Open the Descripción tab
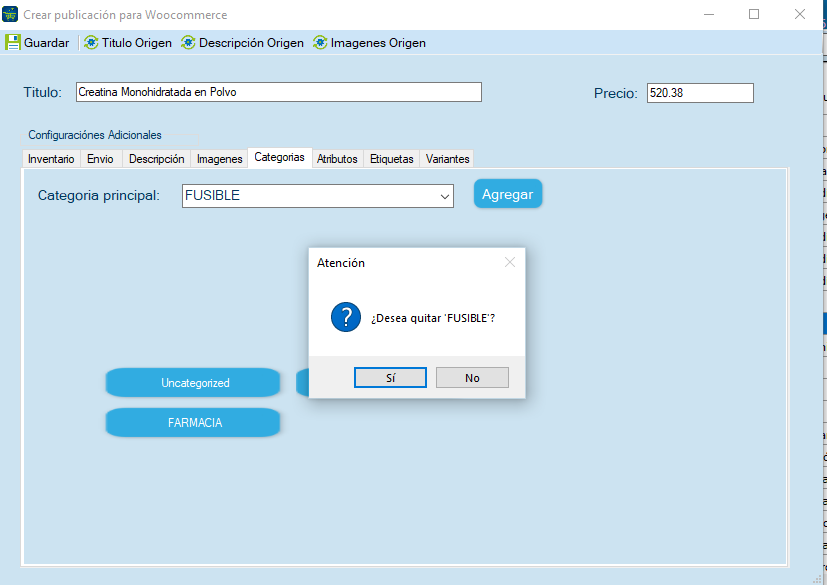This screenshot has height=585, width=827. tap(157, 159)
